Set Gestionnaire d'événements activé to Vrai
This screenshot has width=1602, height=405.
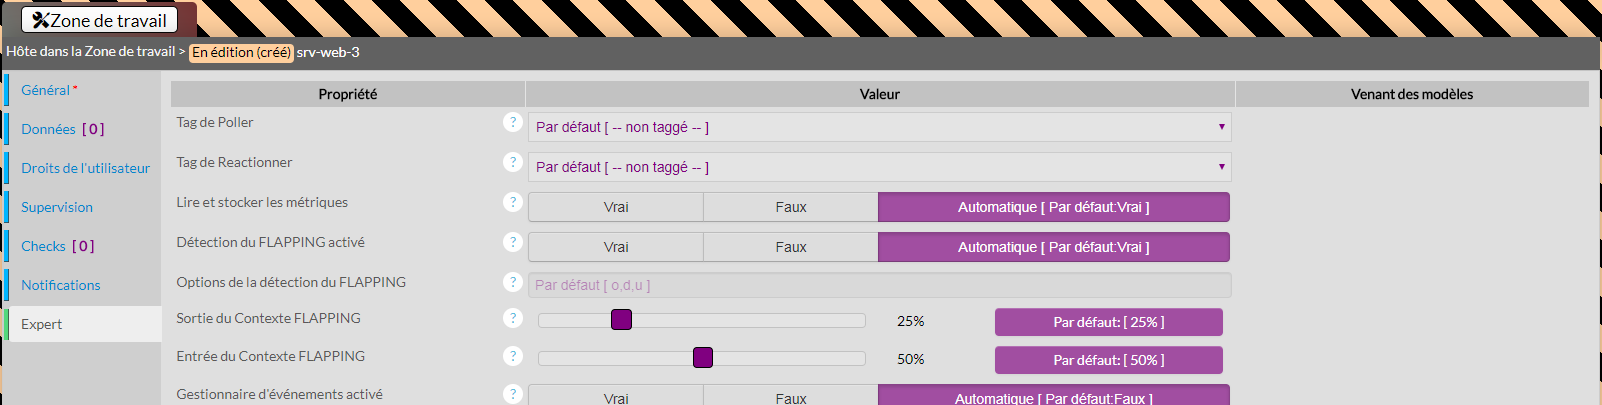(616, 397)
